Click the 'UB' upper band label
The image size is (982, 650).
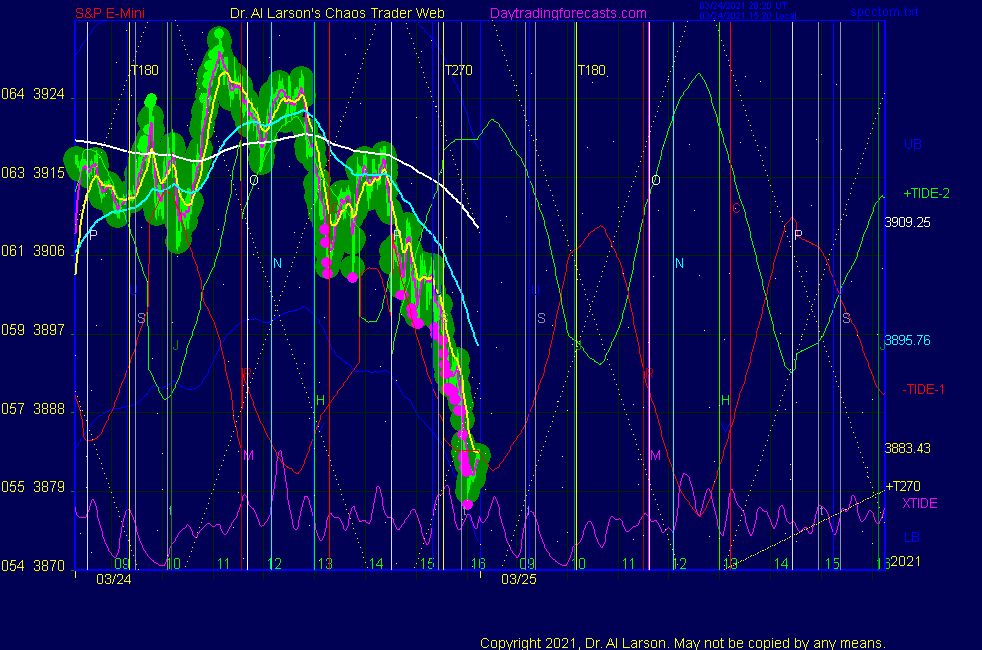click(x=912, y=144)
